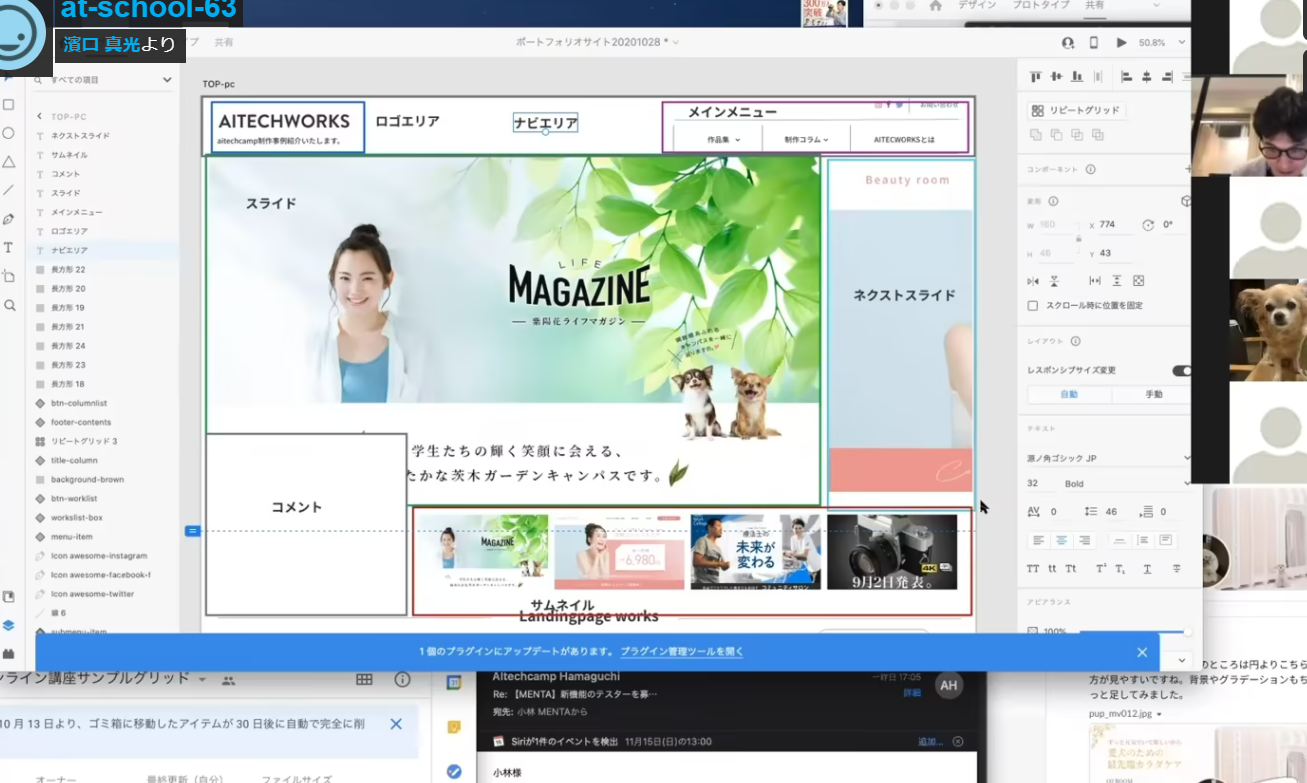Align text left in Text panel

coord(1038,540)
